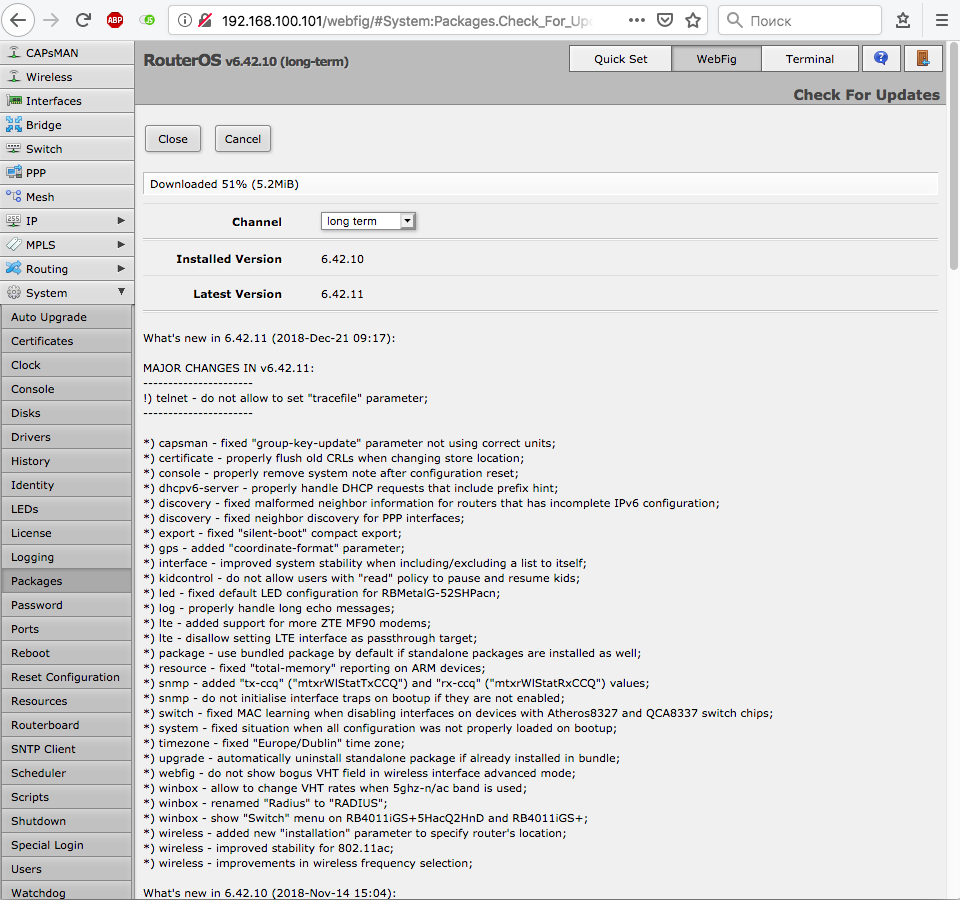Open the Password menu entry

66,605
